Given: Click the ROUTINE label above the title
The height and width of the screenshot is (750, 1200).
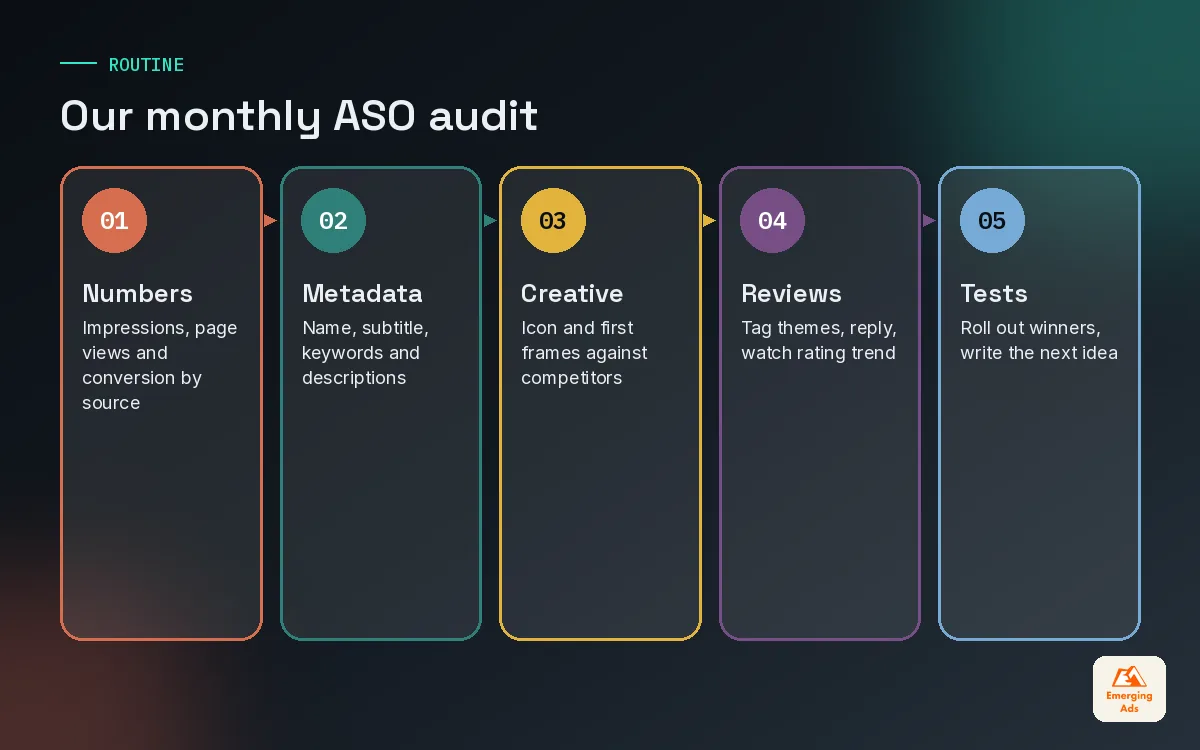Looking at the screenshot, I should click(x=146, y=64).
